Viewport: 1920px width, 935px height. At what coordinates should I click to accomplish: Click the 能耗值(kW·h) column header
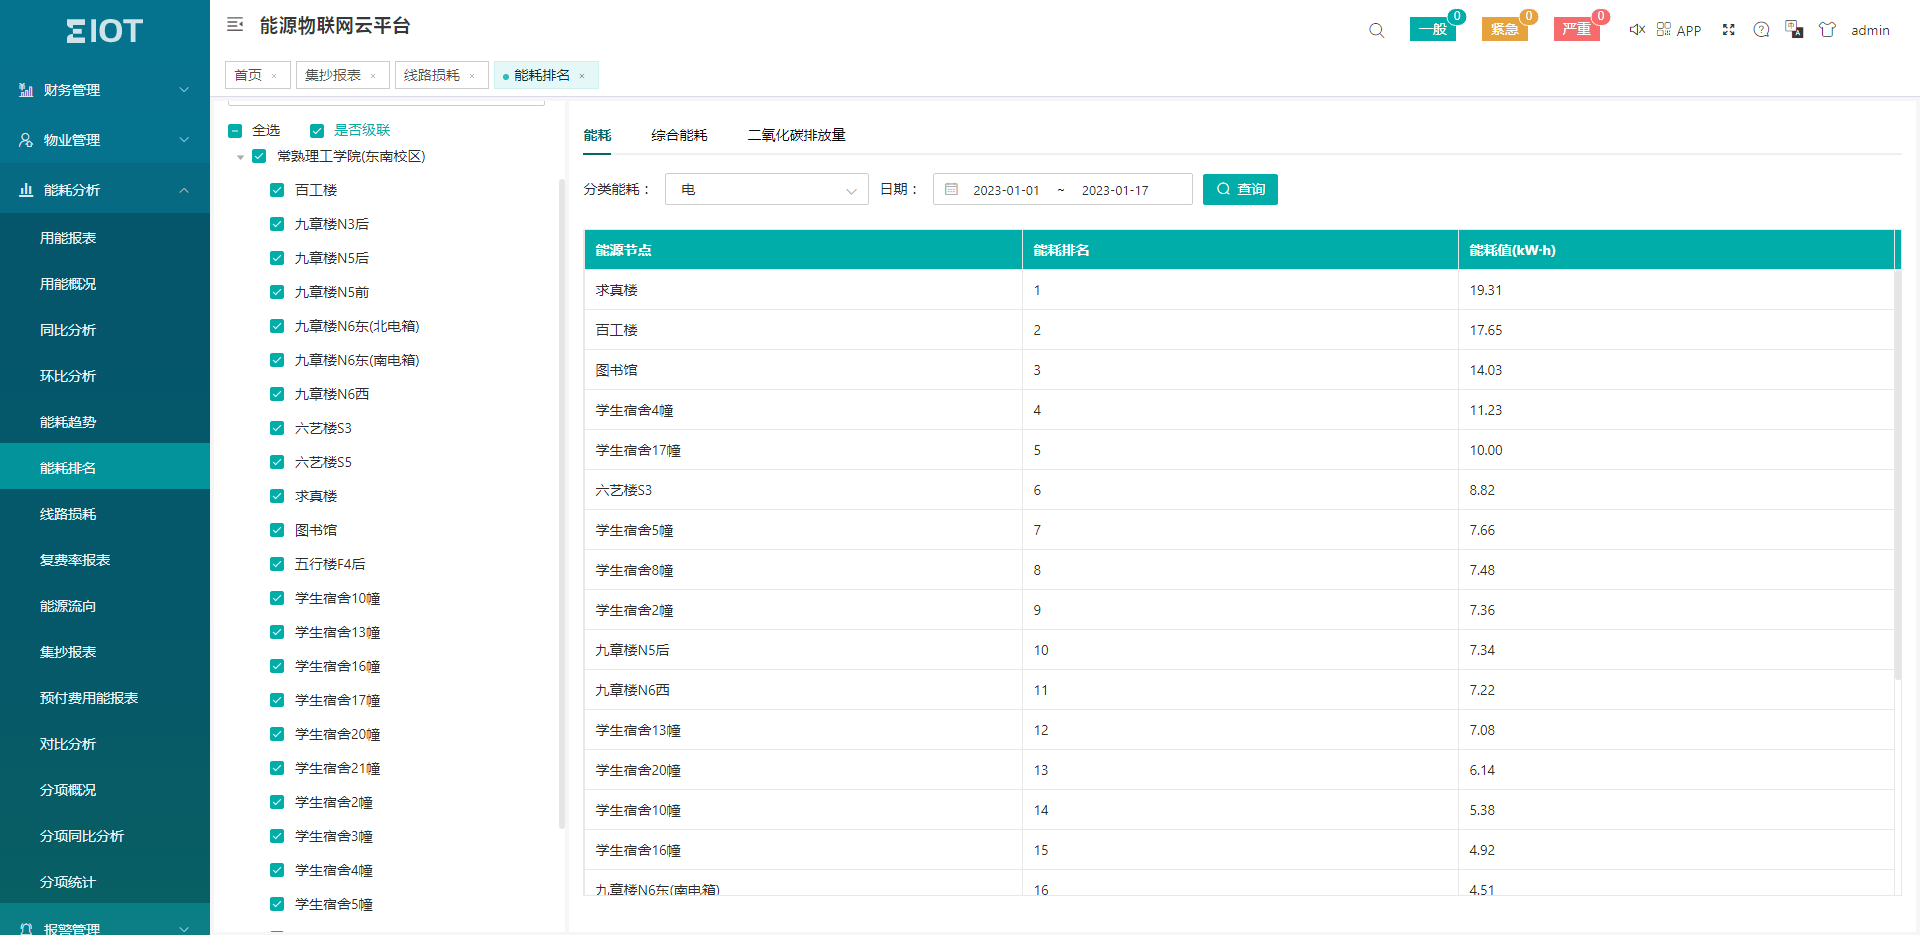(1676, 250)
